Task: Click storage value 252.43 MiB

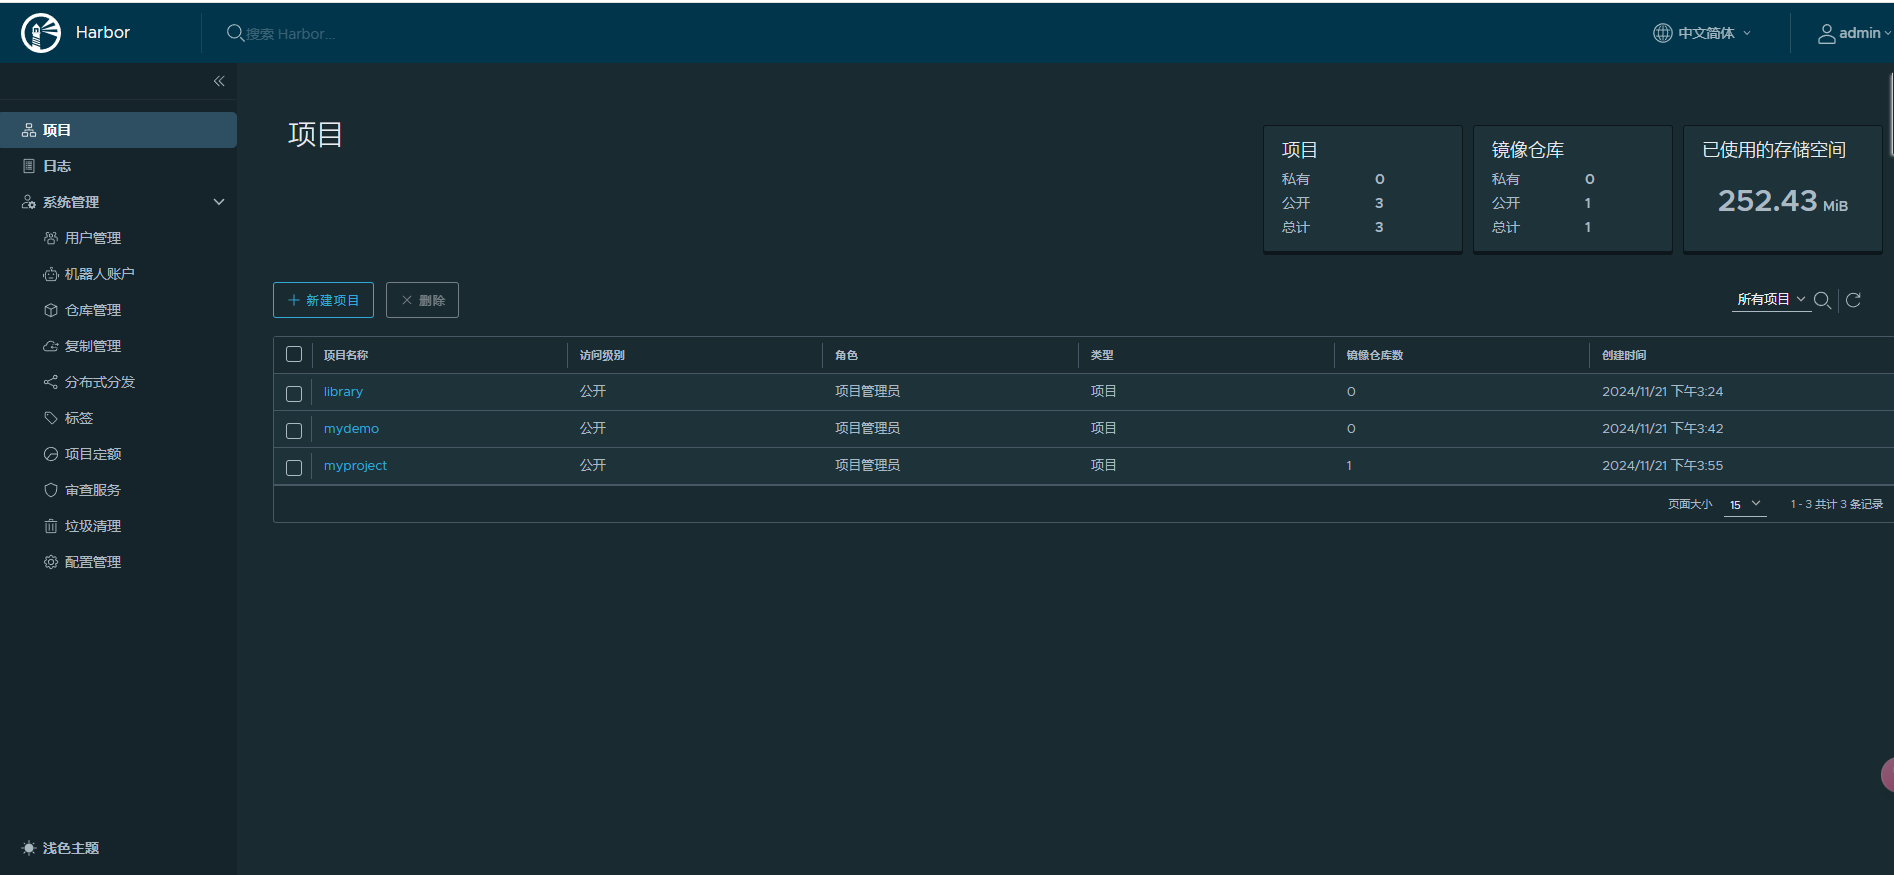Action: tap(1783, 201)
